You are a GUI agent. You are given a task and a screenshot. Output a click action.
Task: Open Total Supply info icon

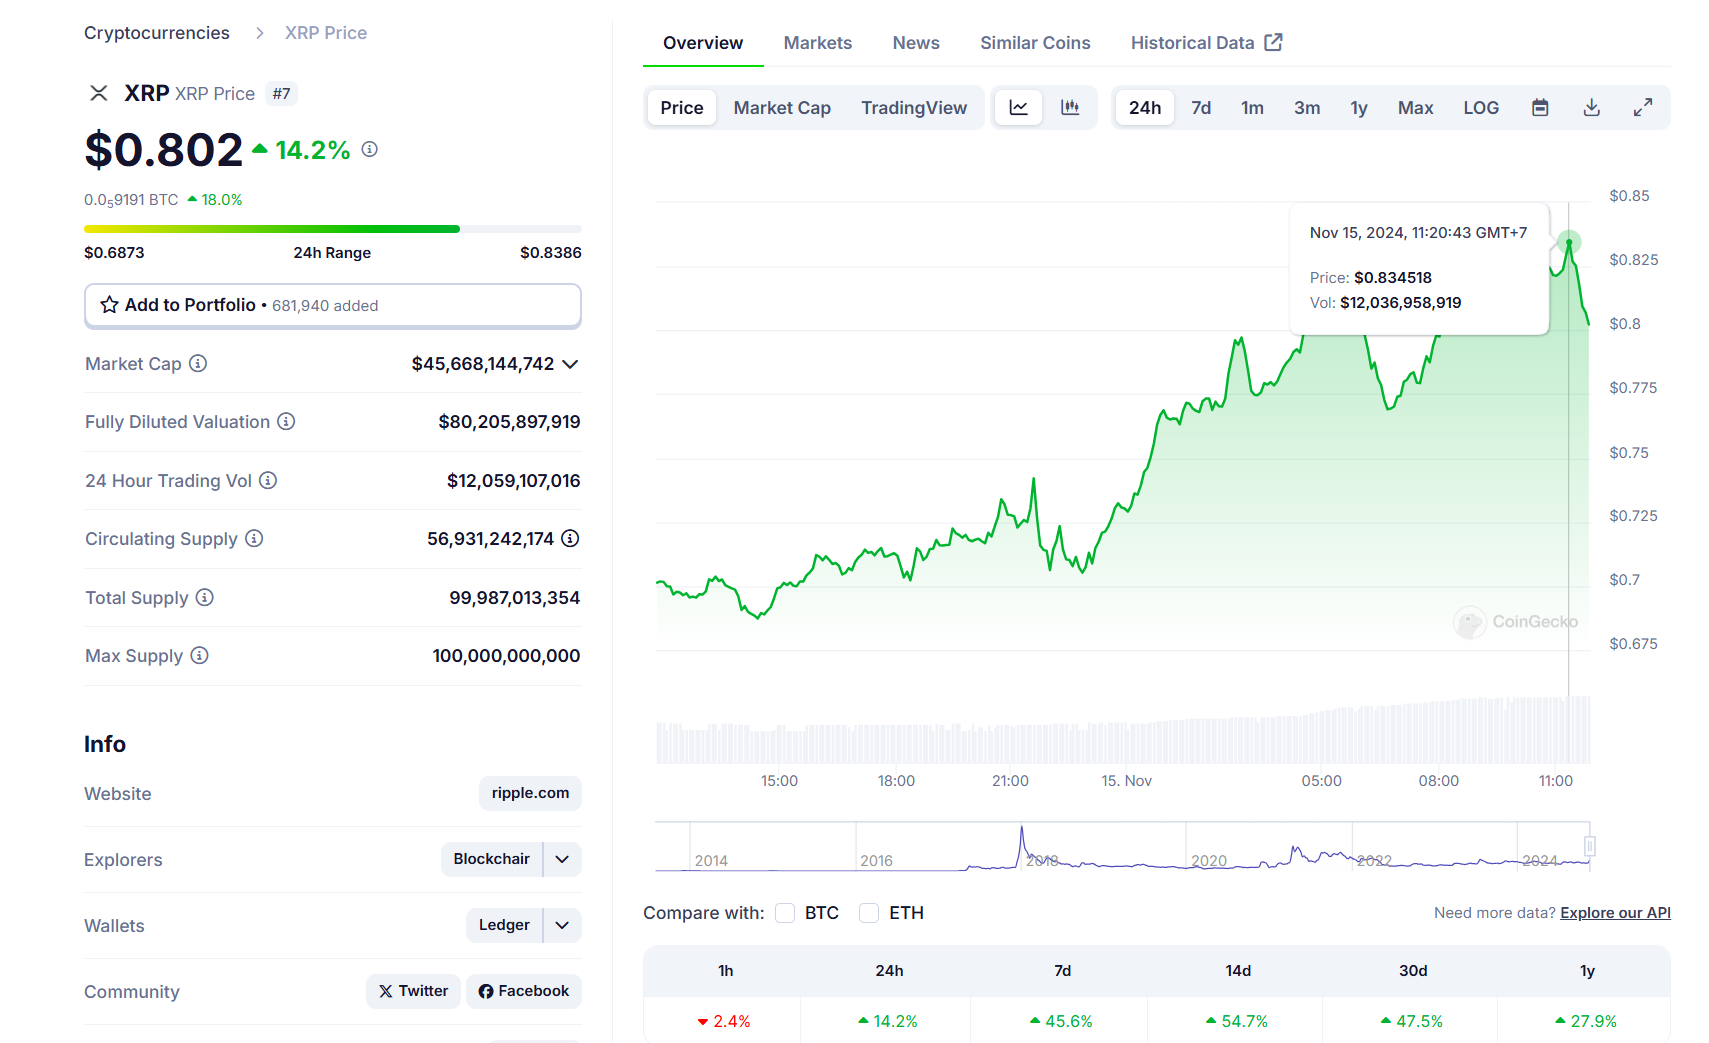coord(204,597)
